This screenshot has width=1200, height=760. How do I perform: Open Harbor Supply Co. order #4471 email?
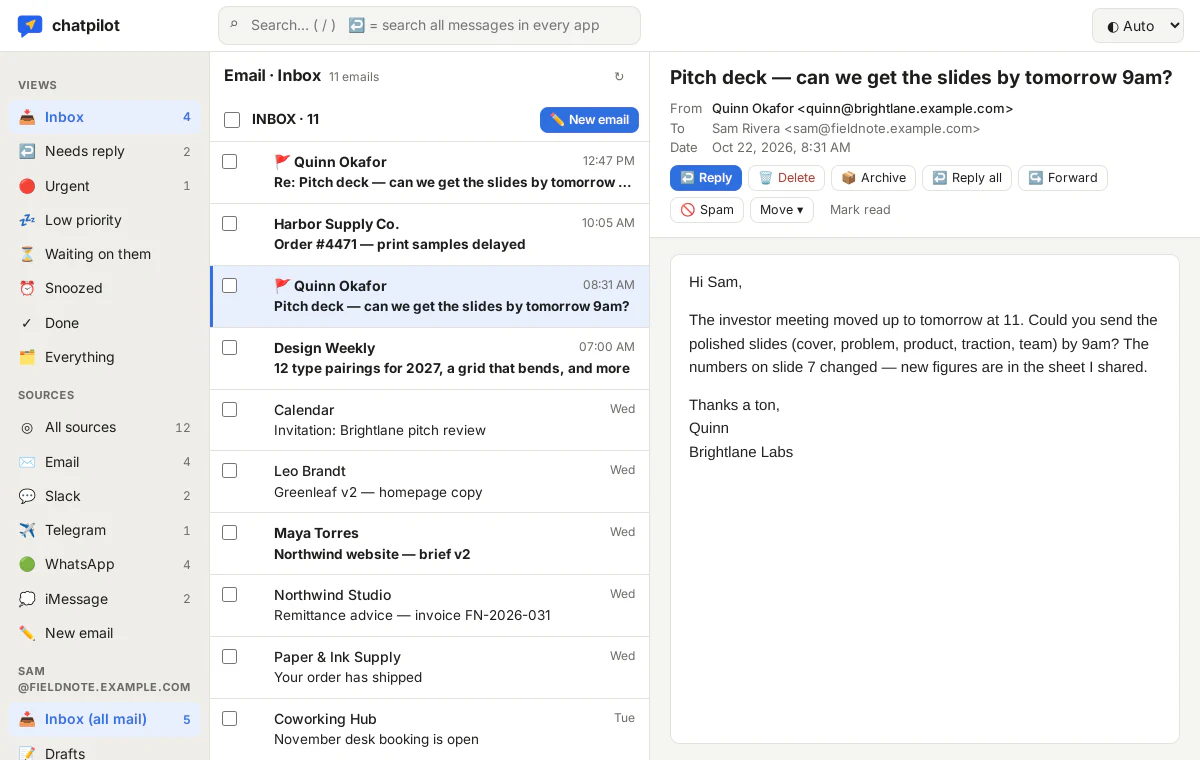(x=430, y=234)
